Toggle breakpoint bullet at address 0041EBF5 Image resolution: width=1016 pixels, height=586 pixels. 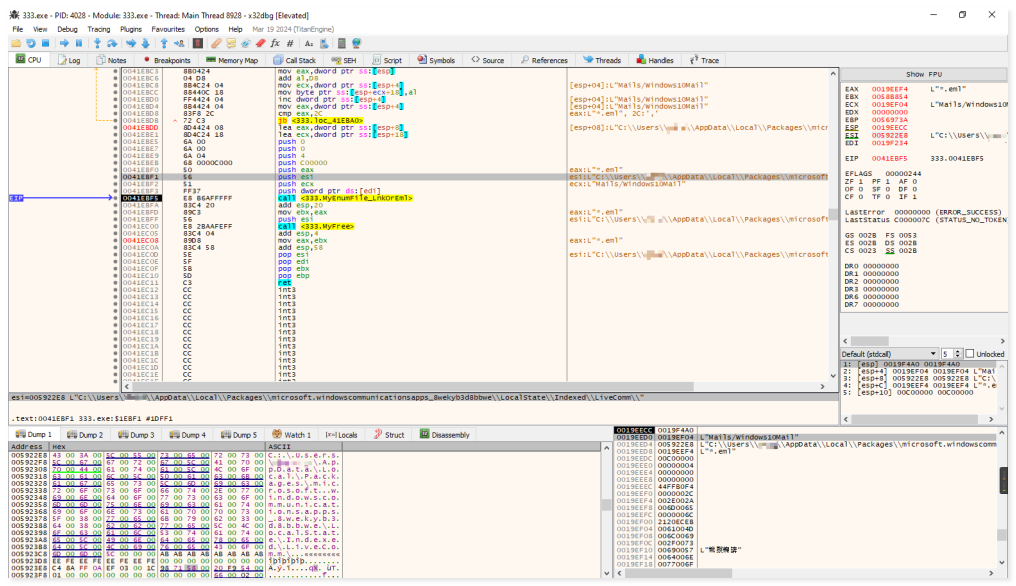[115, 198]
